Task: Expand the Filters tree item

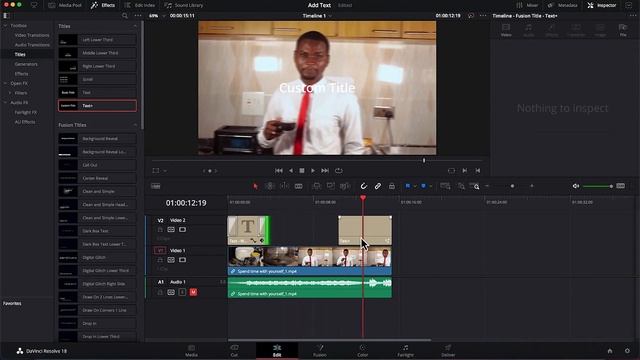Action: 10,93
